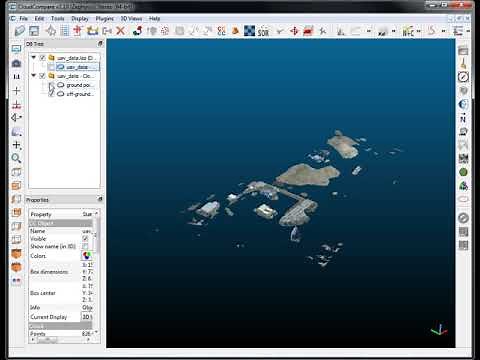Click the brush icon in right toolbar

[x=463, y=63]
